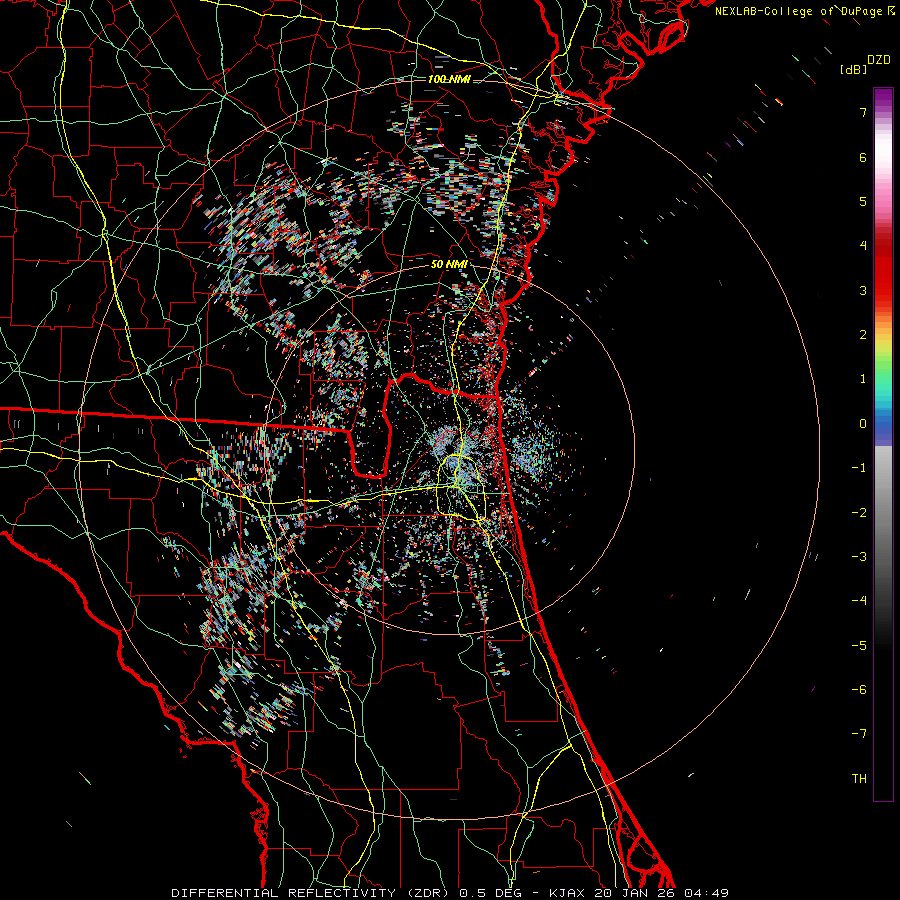
Task: Click the 0 value on color scale
Action: click(x=863, y=424)
